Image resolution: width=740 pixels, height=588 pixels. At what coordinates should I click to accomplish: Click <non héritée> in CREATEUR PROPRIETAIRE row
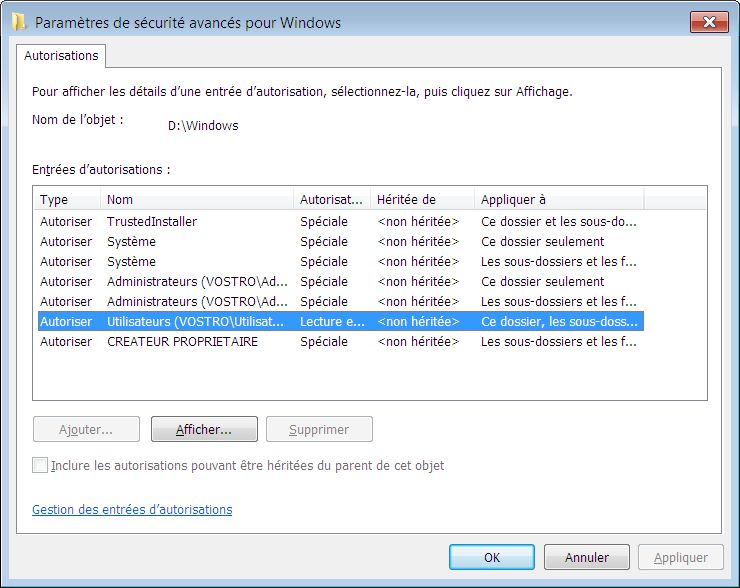(x=418, y=342)
